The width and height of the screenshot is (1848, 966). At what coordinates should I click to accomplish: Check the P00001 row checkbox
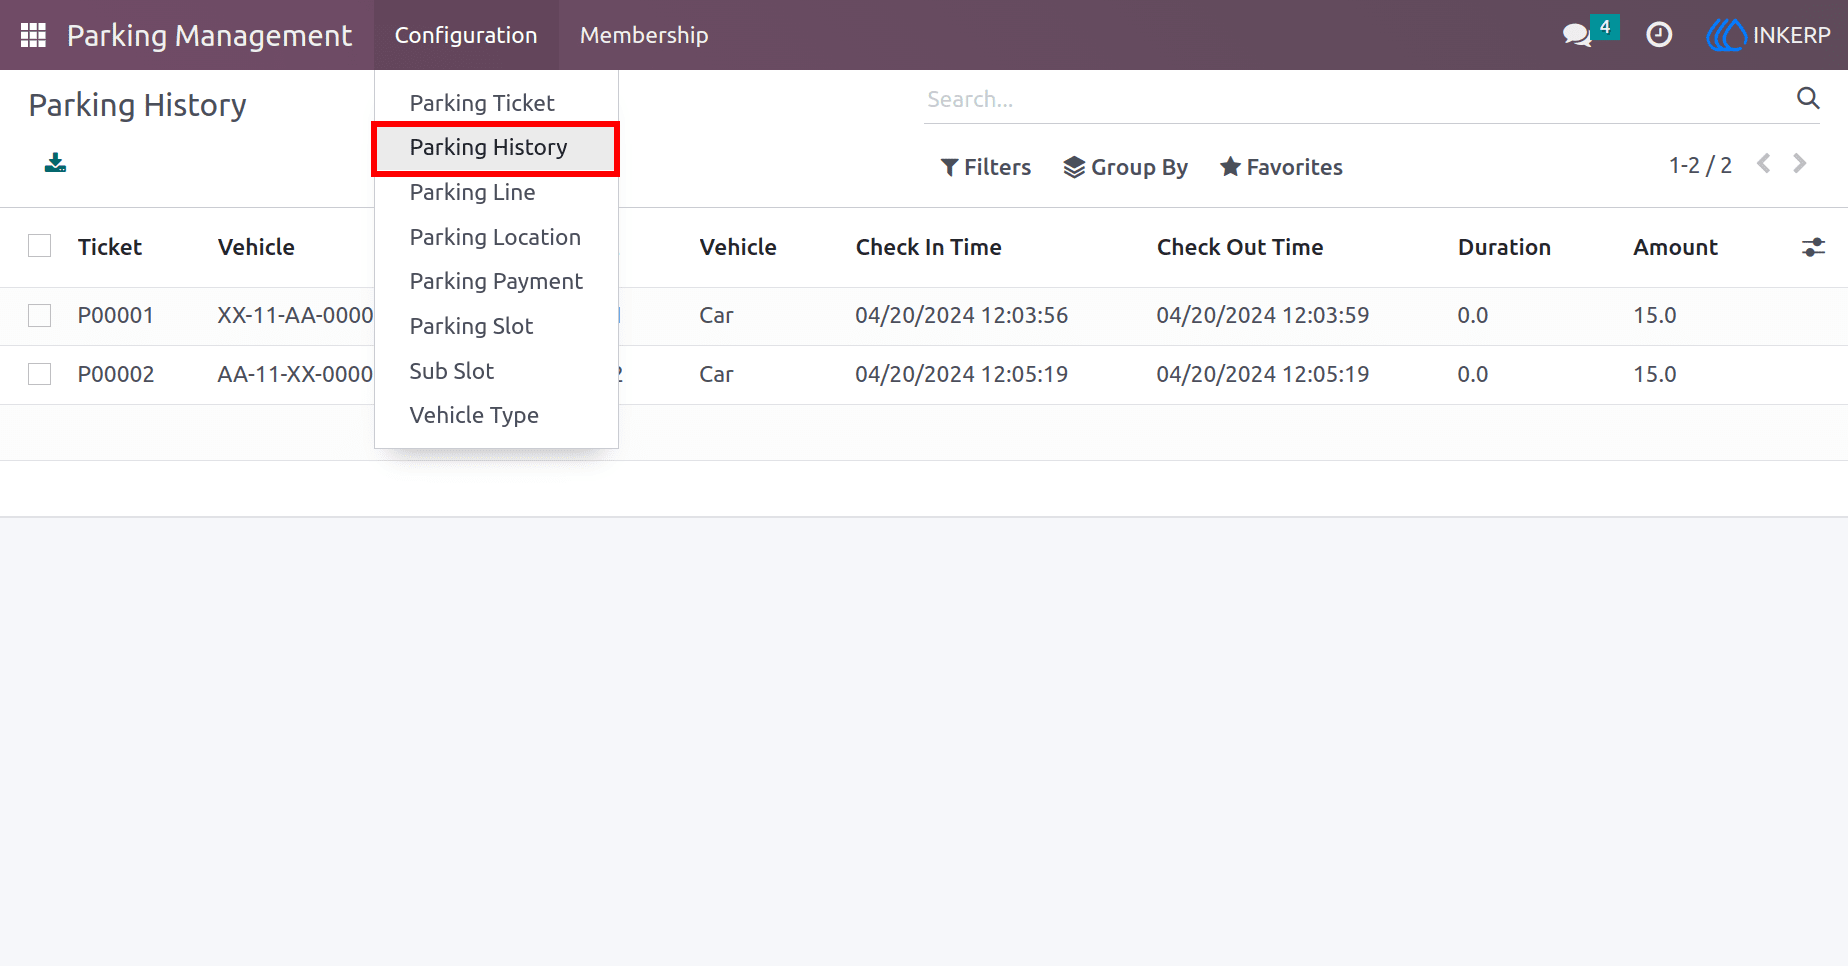(x=40, y=316)
